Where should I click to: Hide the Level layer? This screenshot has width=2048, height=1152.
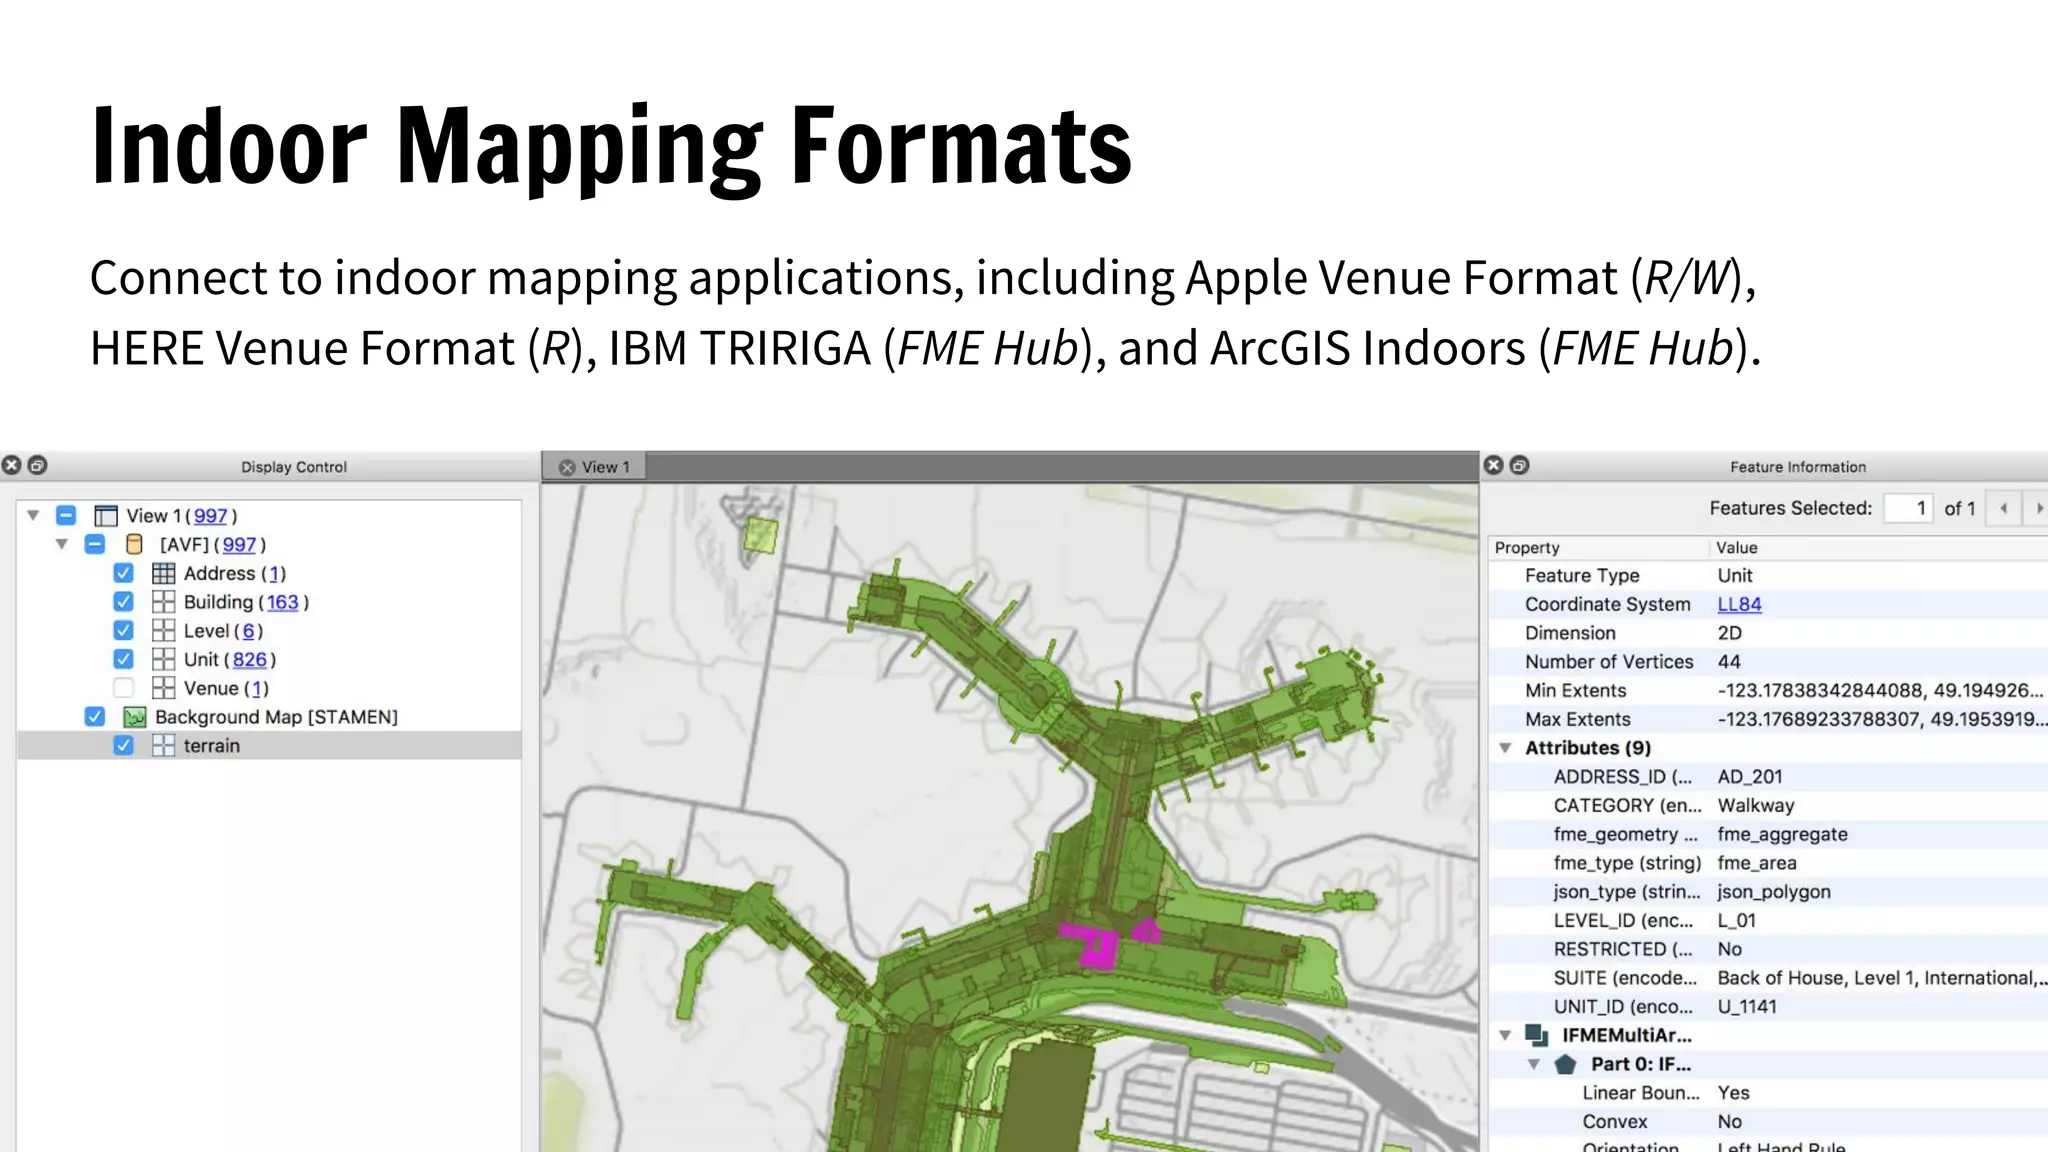pyautogui.click(x=123, y=631)
